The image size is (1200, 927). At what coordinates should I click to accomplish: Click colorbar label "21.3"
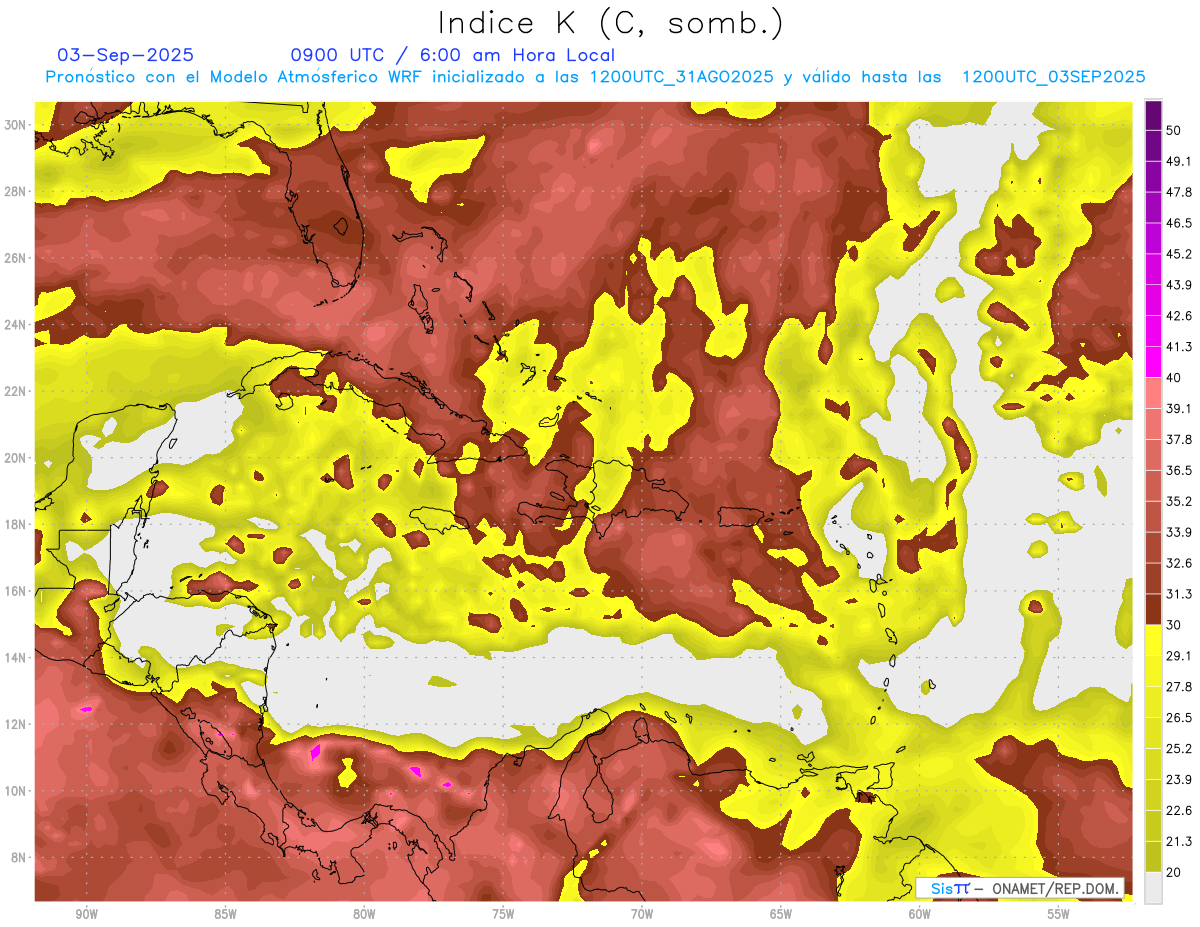point(1179,841)
